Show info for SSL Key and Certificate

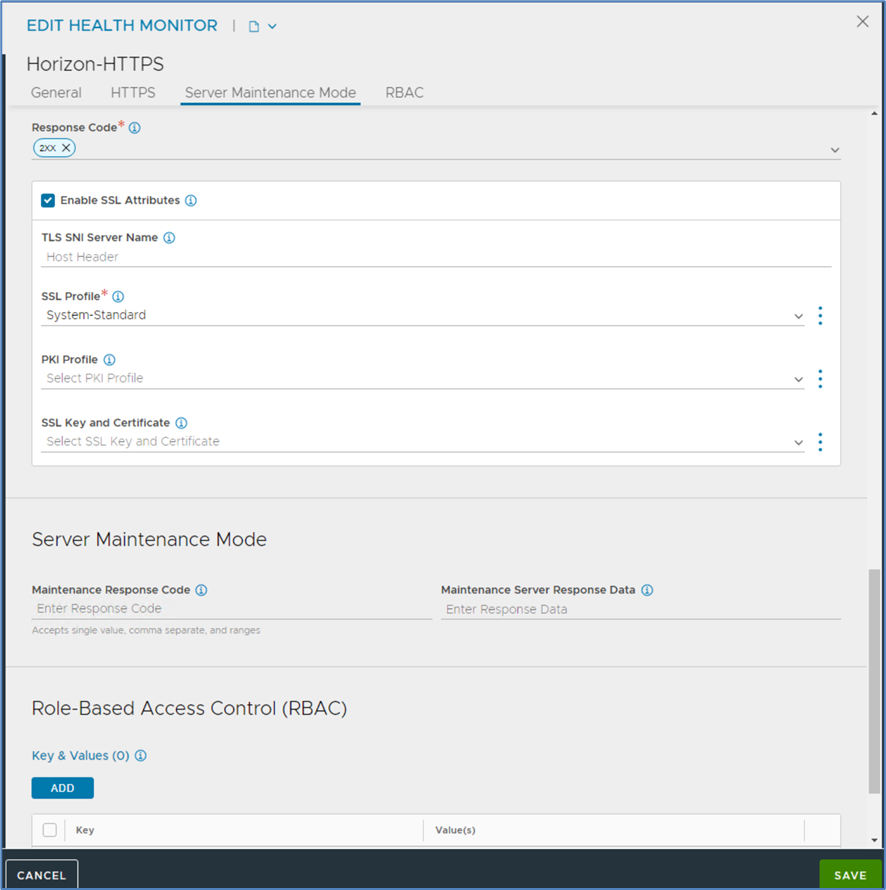point(181,423)
